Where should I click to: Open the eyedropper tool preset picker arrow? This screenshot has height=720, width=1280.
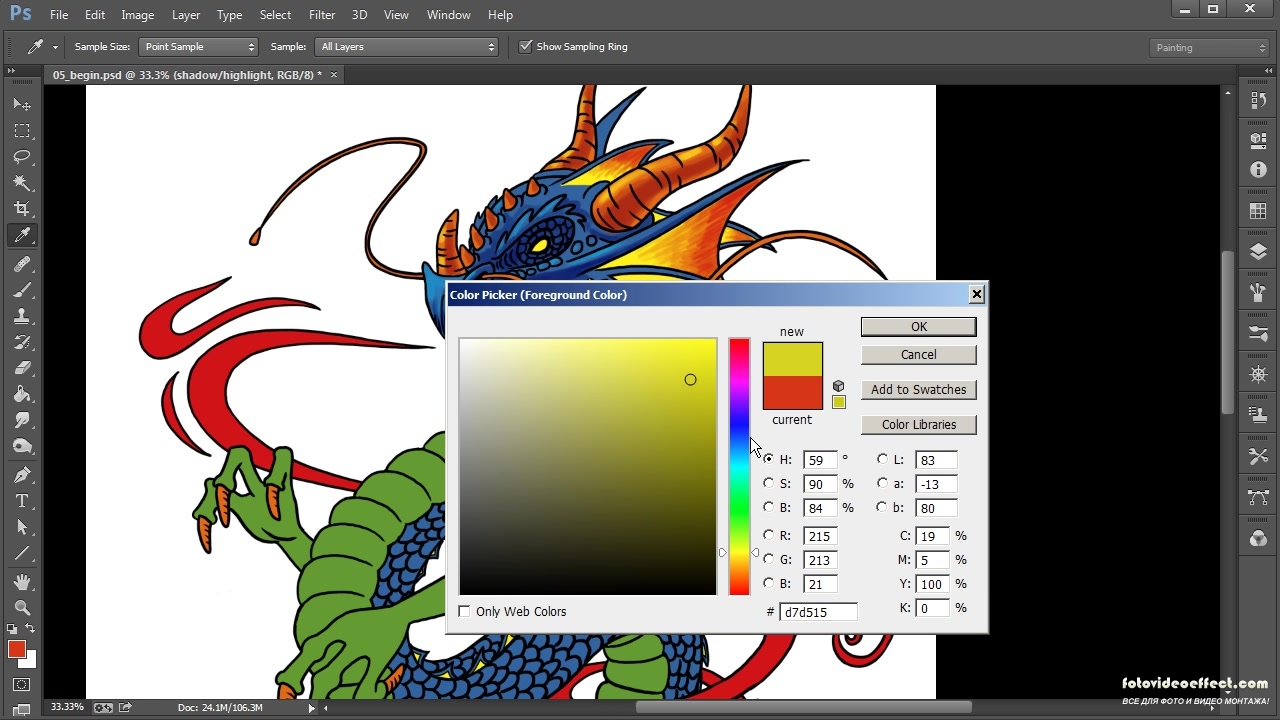[x=55, y=47]
